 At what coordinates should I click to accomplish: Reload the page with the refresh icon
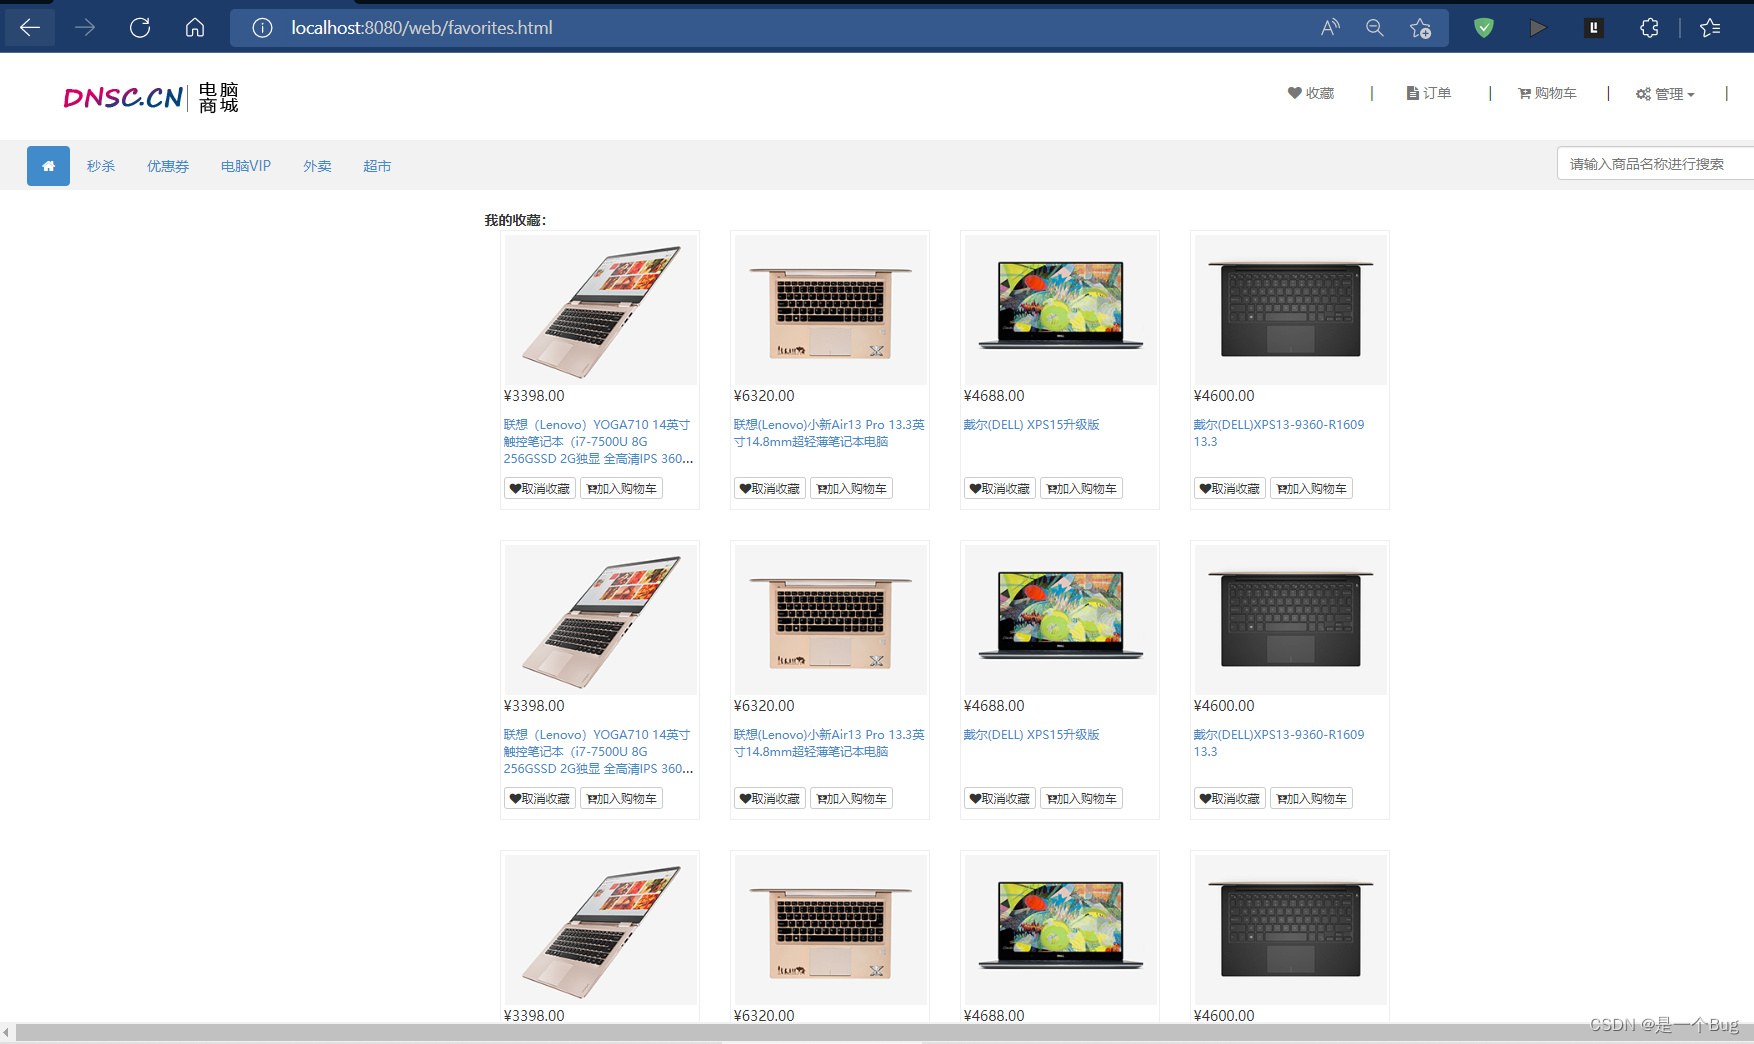click(140, 28)
